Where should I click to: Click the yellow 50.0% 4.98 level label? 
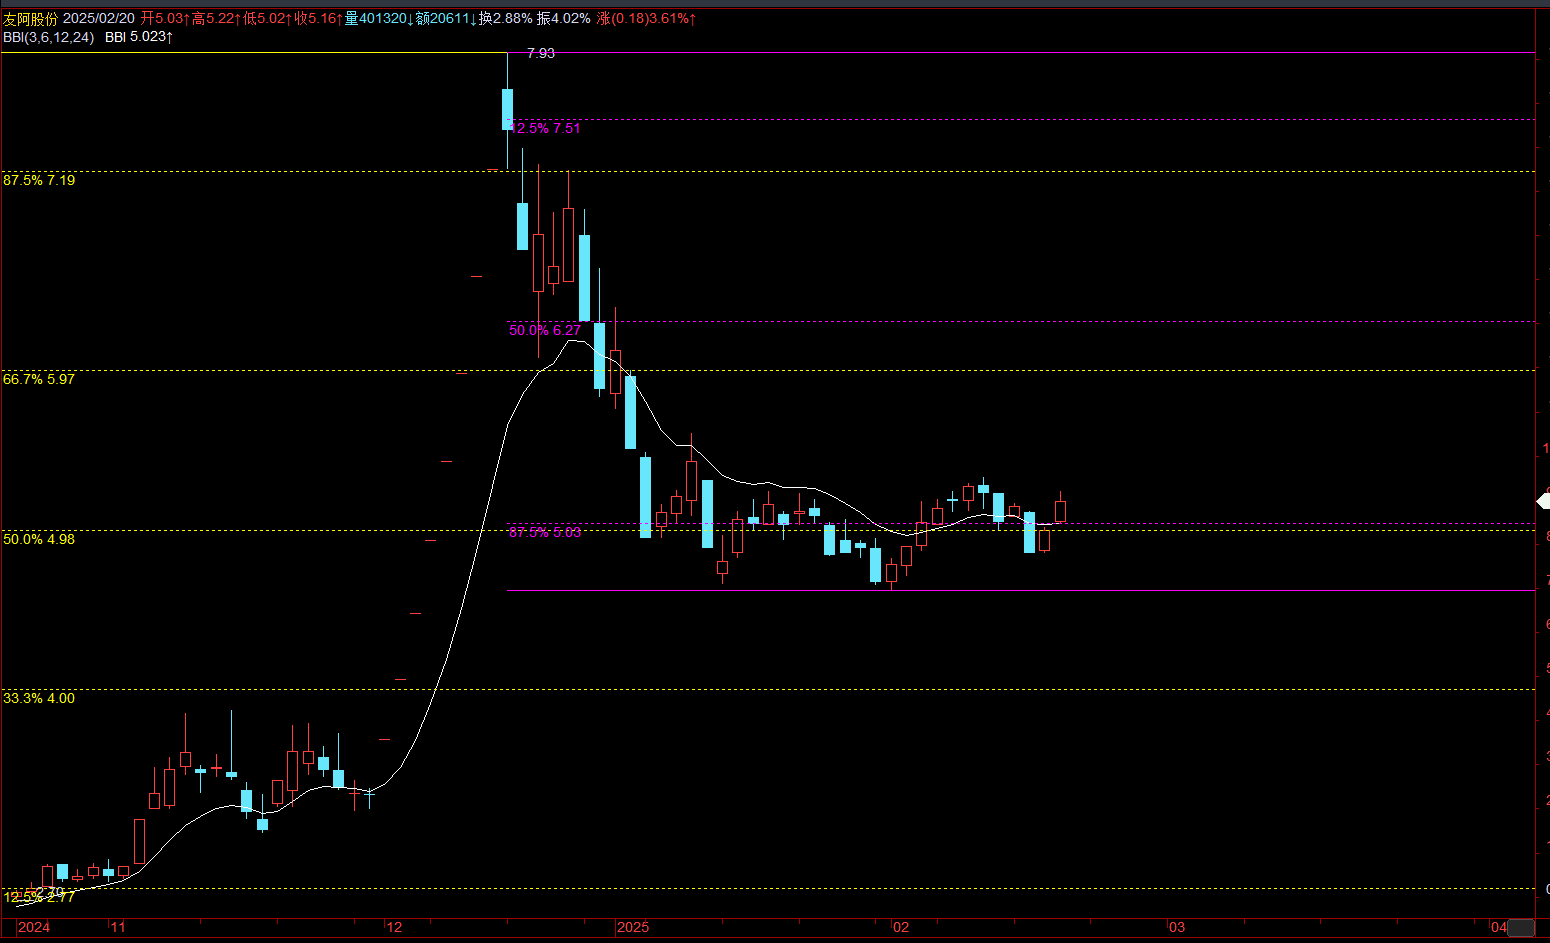click(39, 539)
